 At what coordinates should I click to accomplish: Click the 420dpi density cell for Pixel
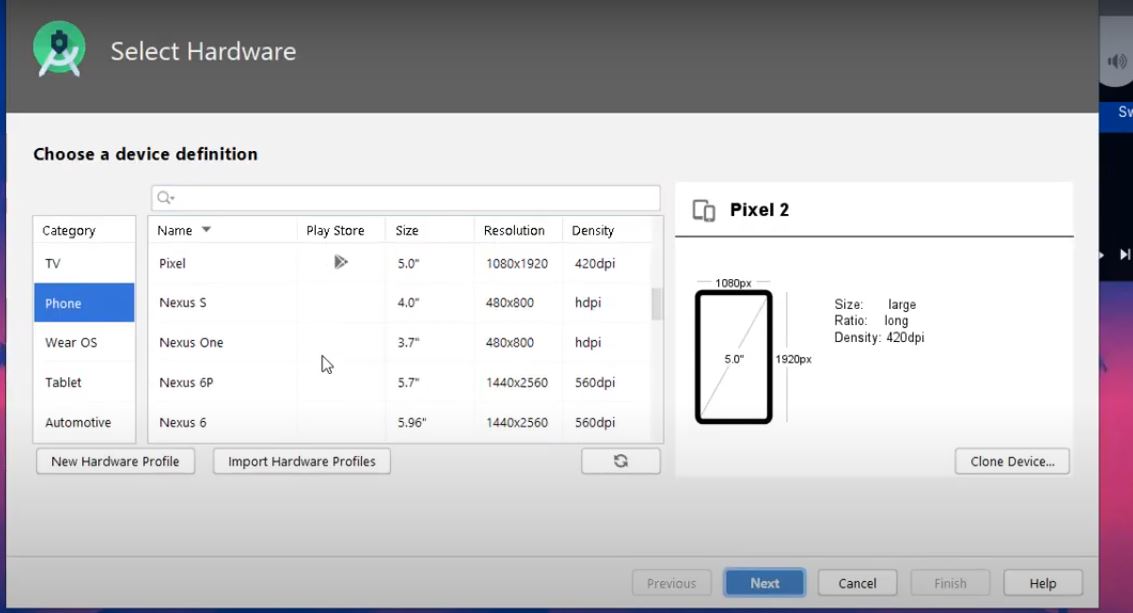595,263
